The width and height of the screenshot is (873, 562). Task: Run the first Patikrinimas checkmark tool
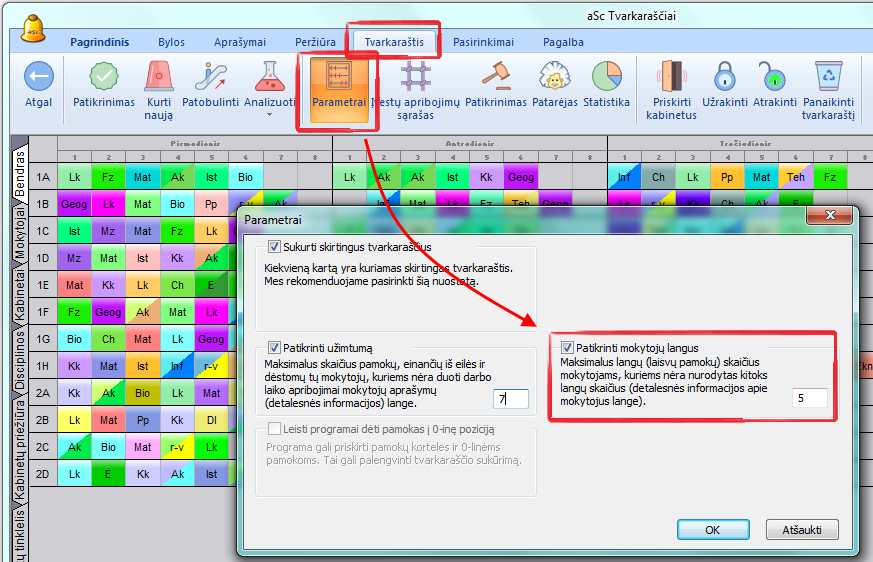104,77
